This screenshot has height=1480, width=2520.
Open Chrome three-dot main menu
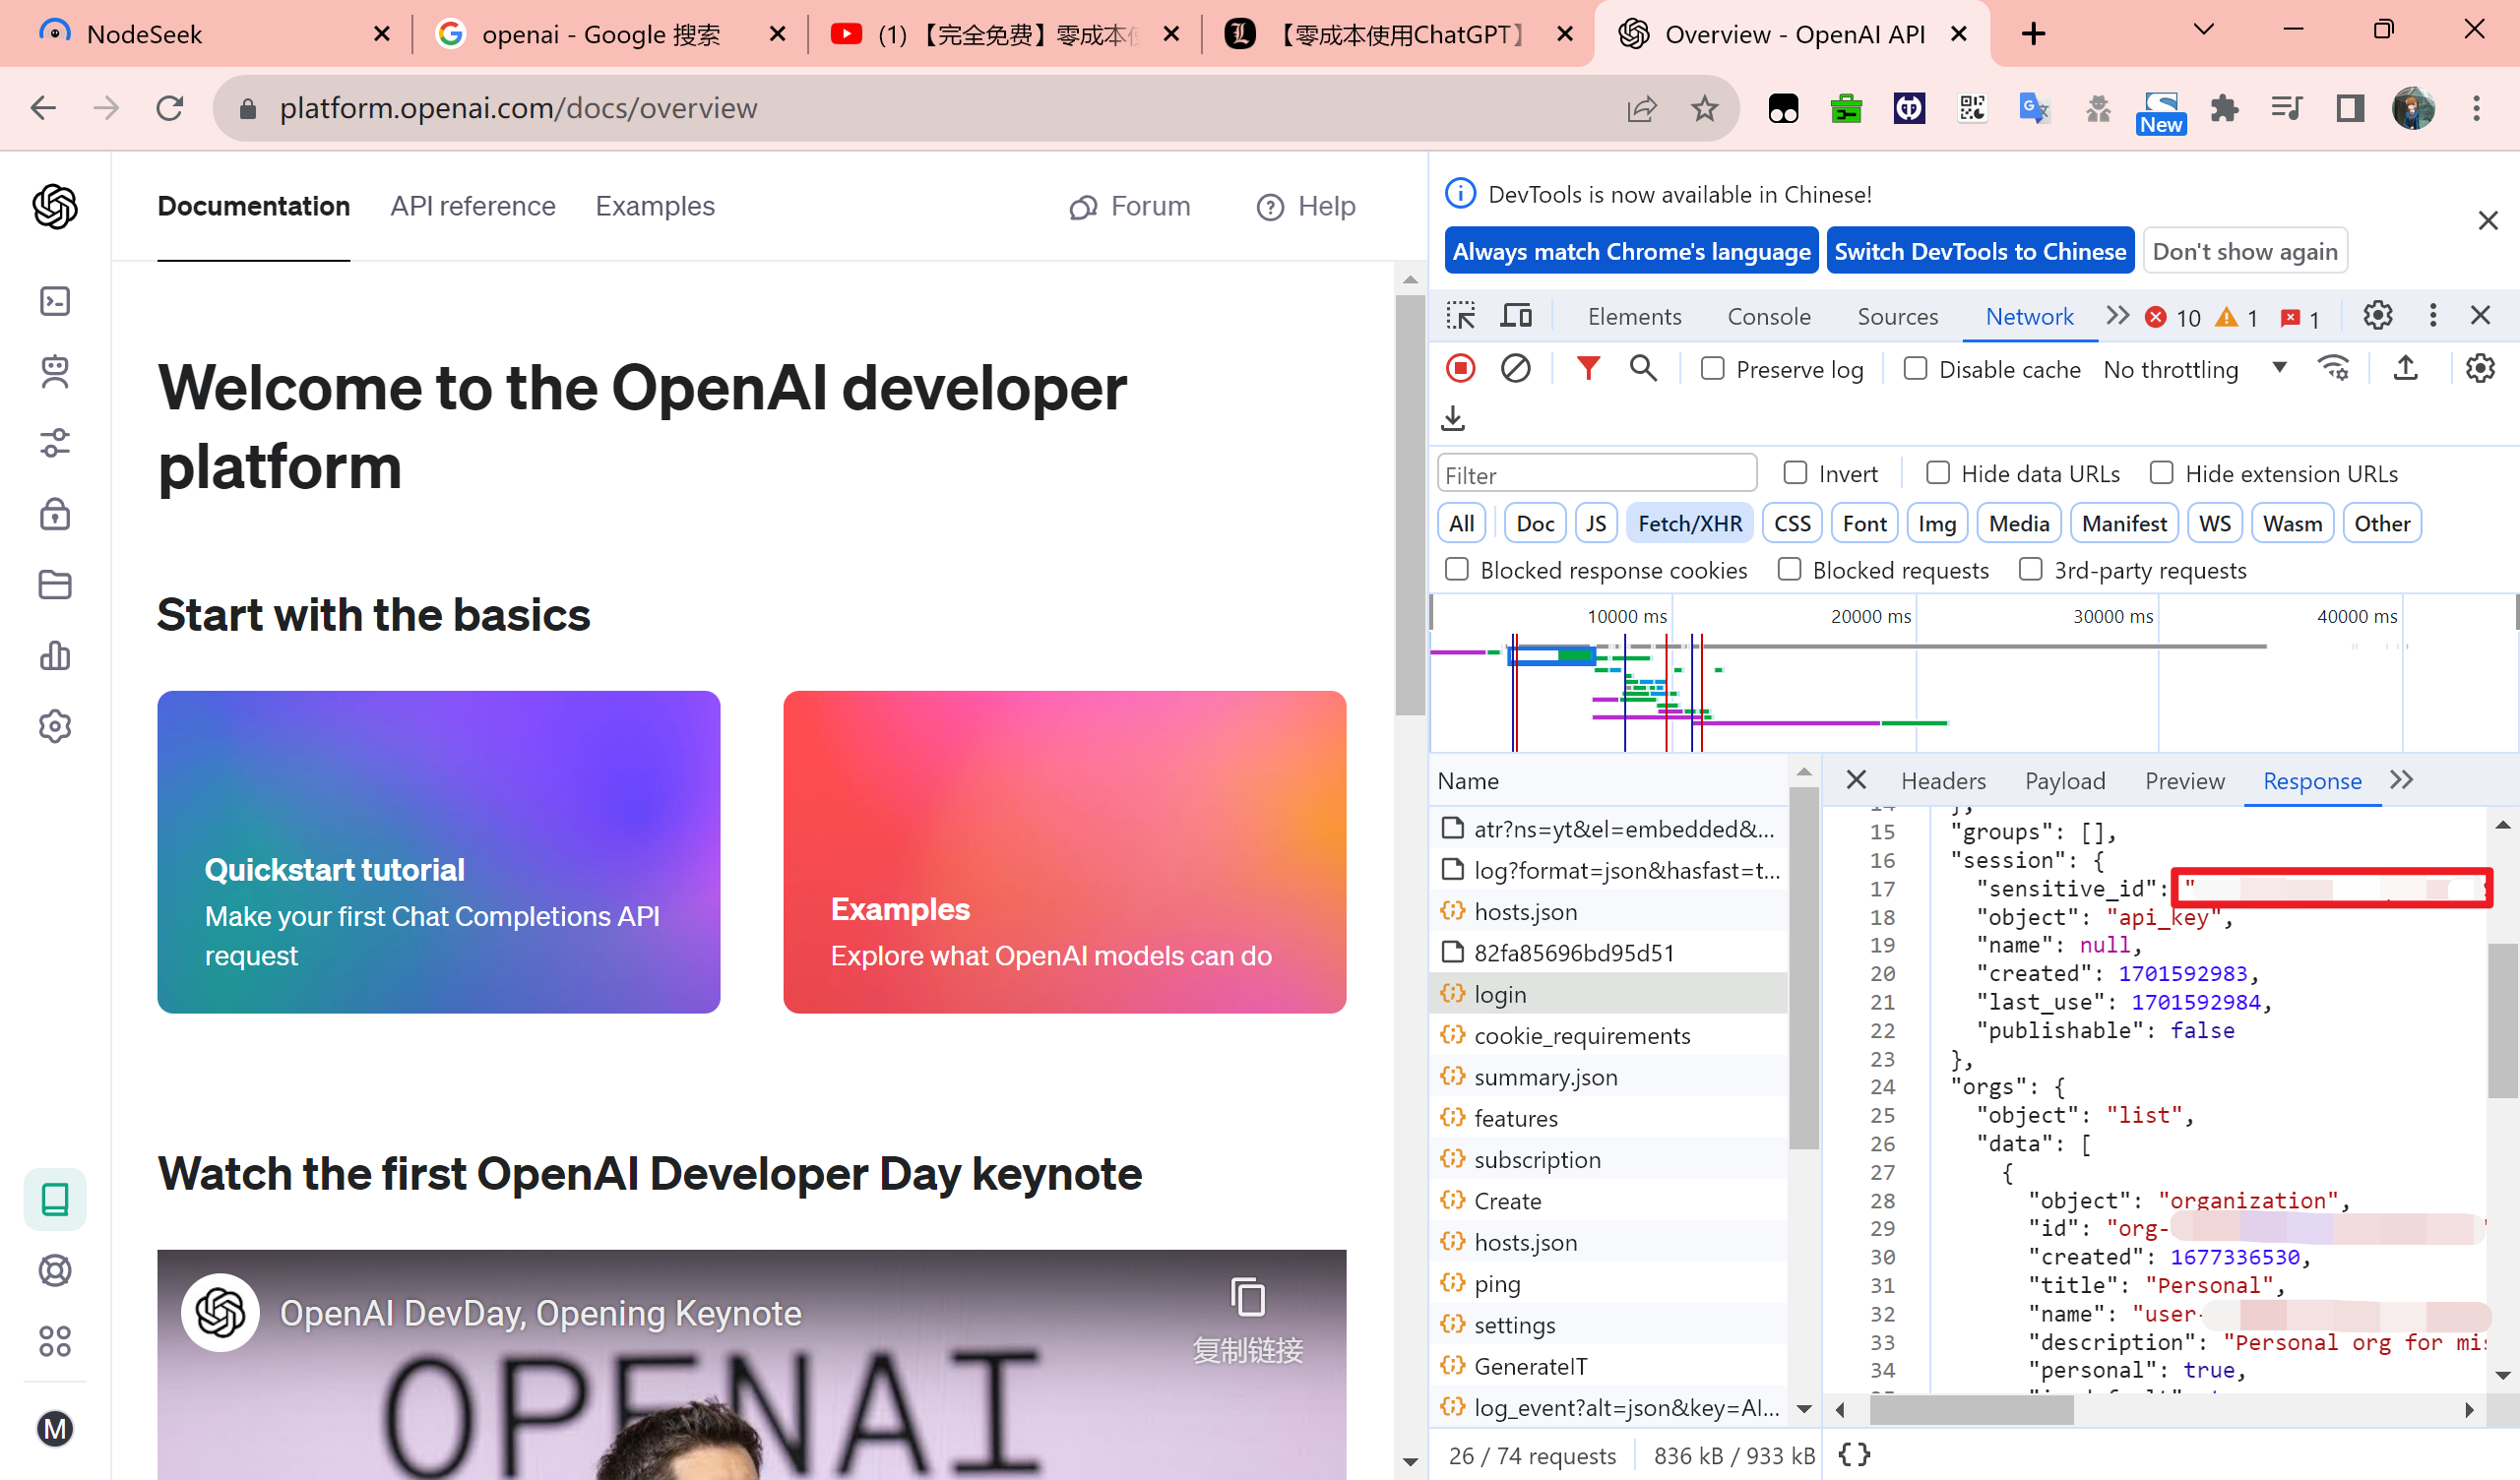tap(2476, 108)
